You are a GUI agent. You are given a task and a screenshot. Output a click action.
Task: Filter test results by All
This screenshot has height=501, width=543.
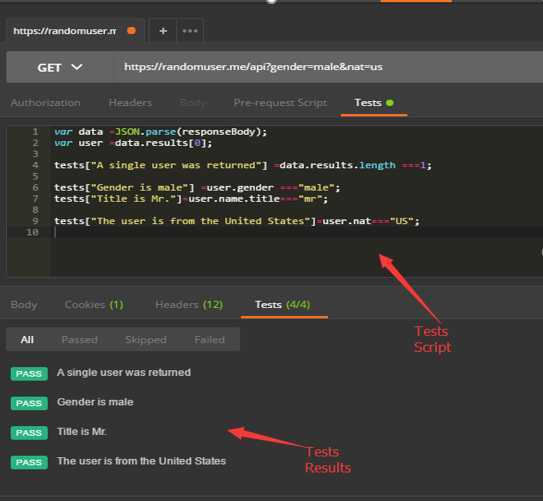pos(27,340)
